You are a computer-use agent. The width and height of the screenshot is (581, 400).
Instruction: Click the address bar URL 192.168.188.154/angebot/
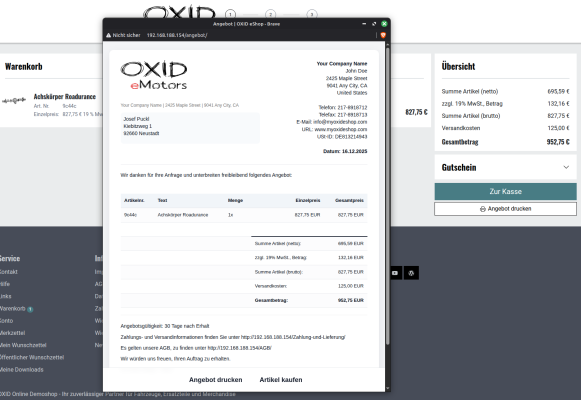(x=177, y=35)
